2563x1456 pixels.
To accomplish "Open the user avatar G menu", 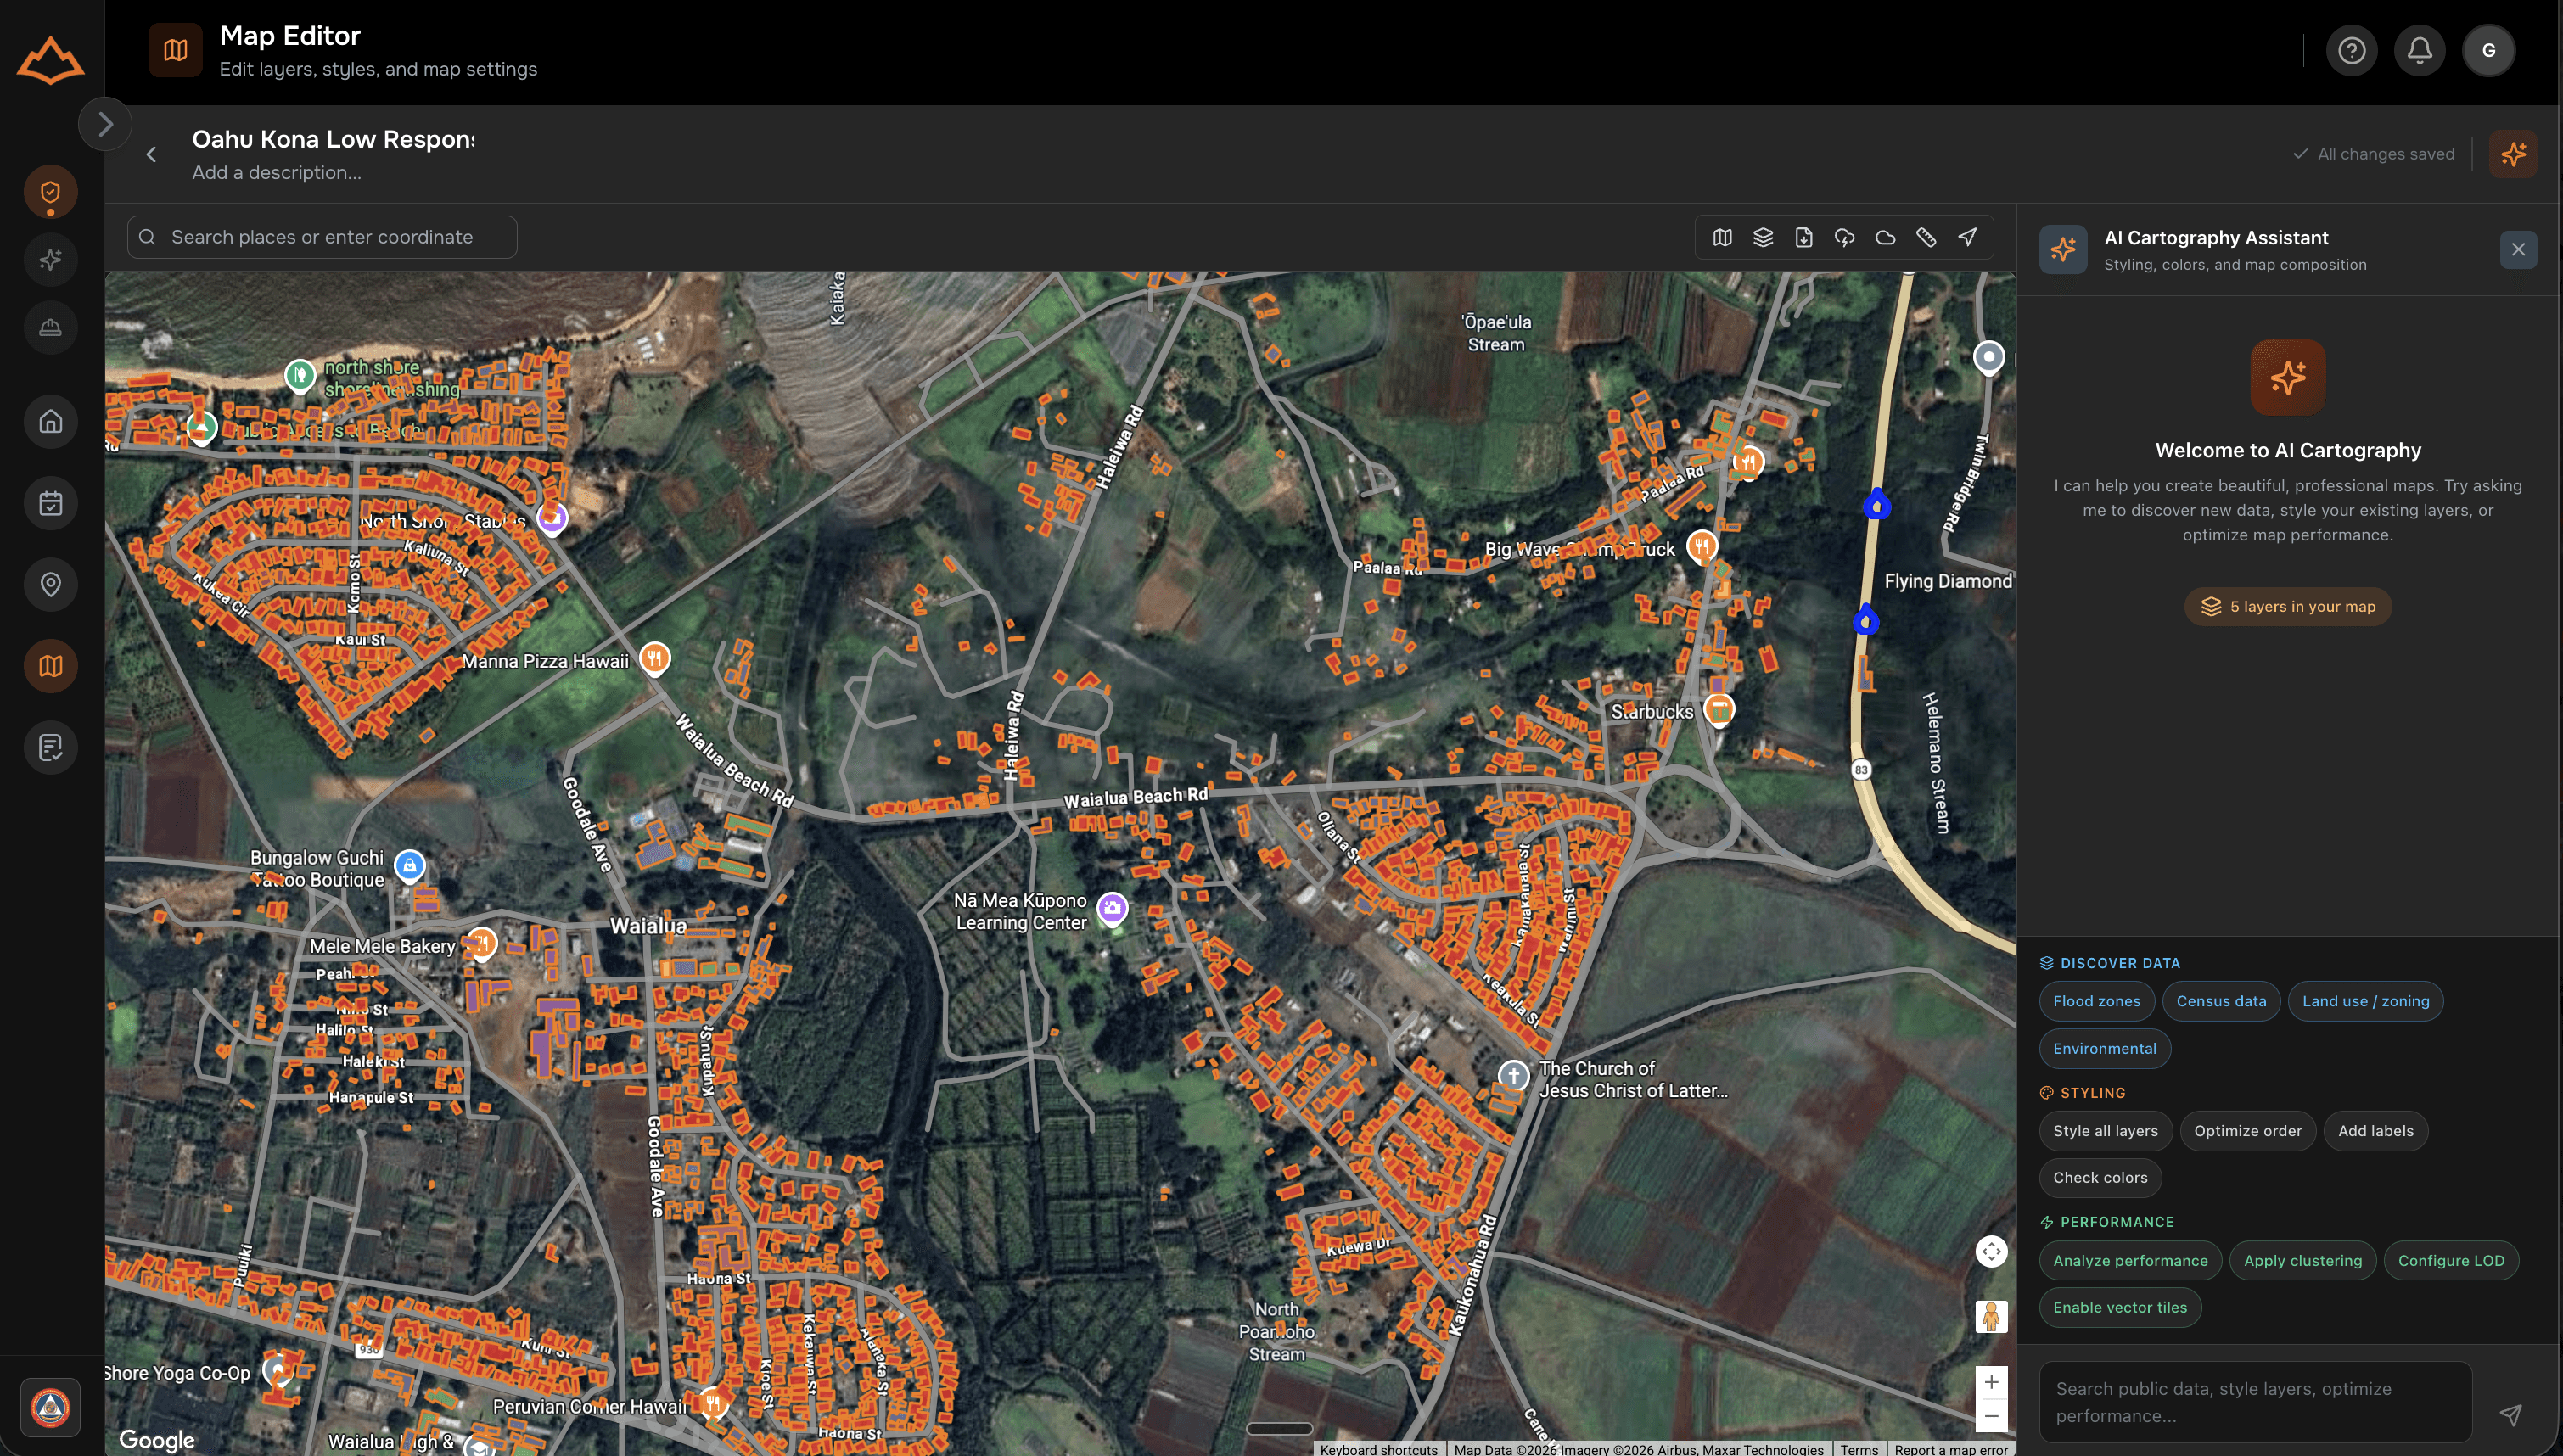I will 2488,50.
